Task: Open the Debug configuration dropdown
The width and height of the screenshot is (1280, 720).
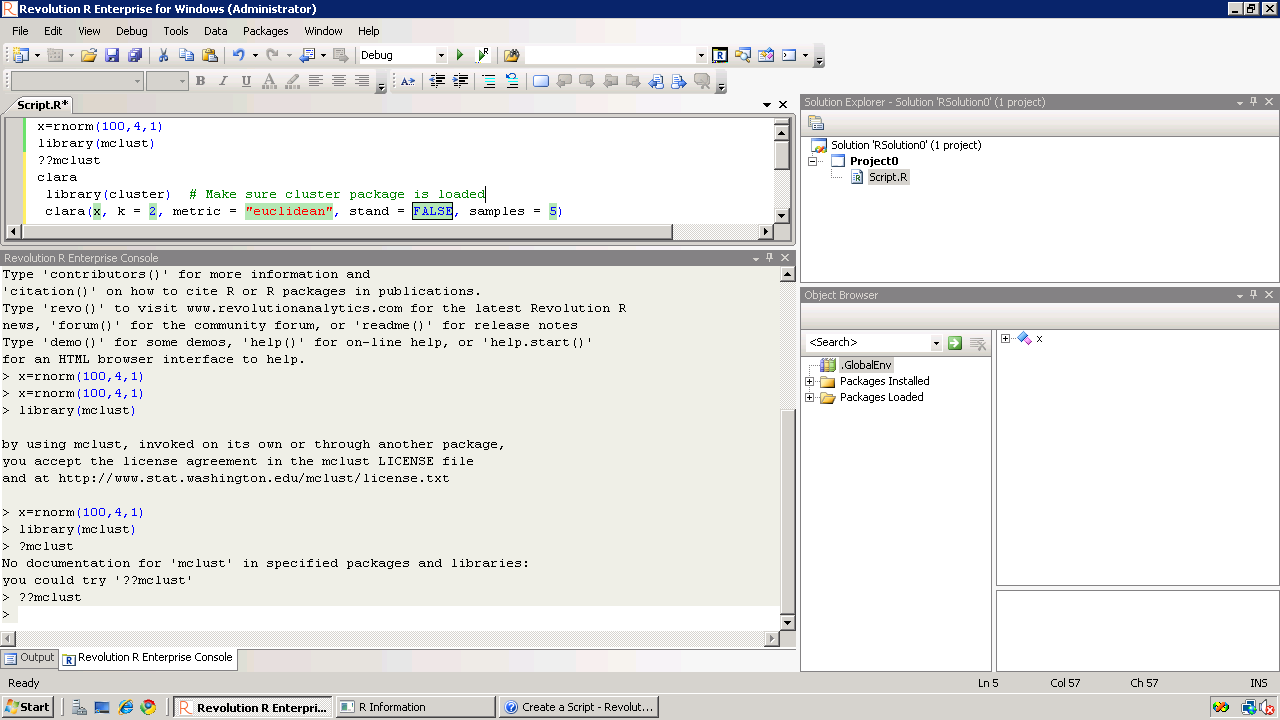Action: coord(440,55)
